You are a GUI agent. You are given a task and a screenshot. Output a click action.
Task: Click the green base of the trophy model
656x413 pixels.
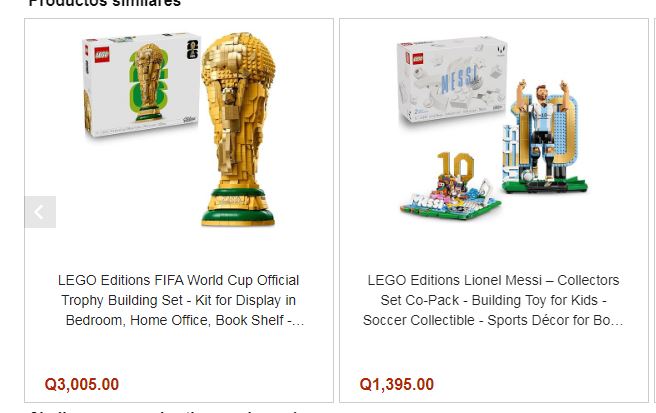(x=238, y=208)
